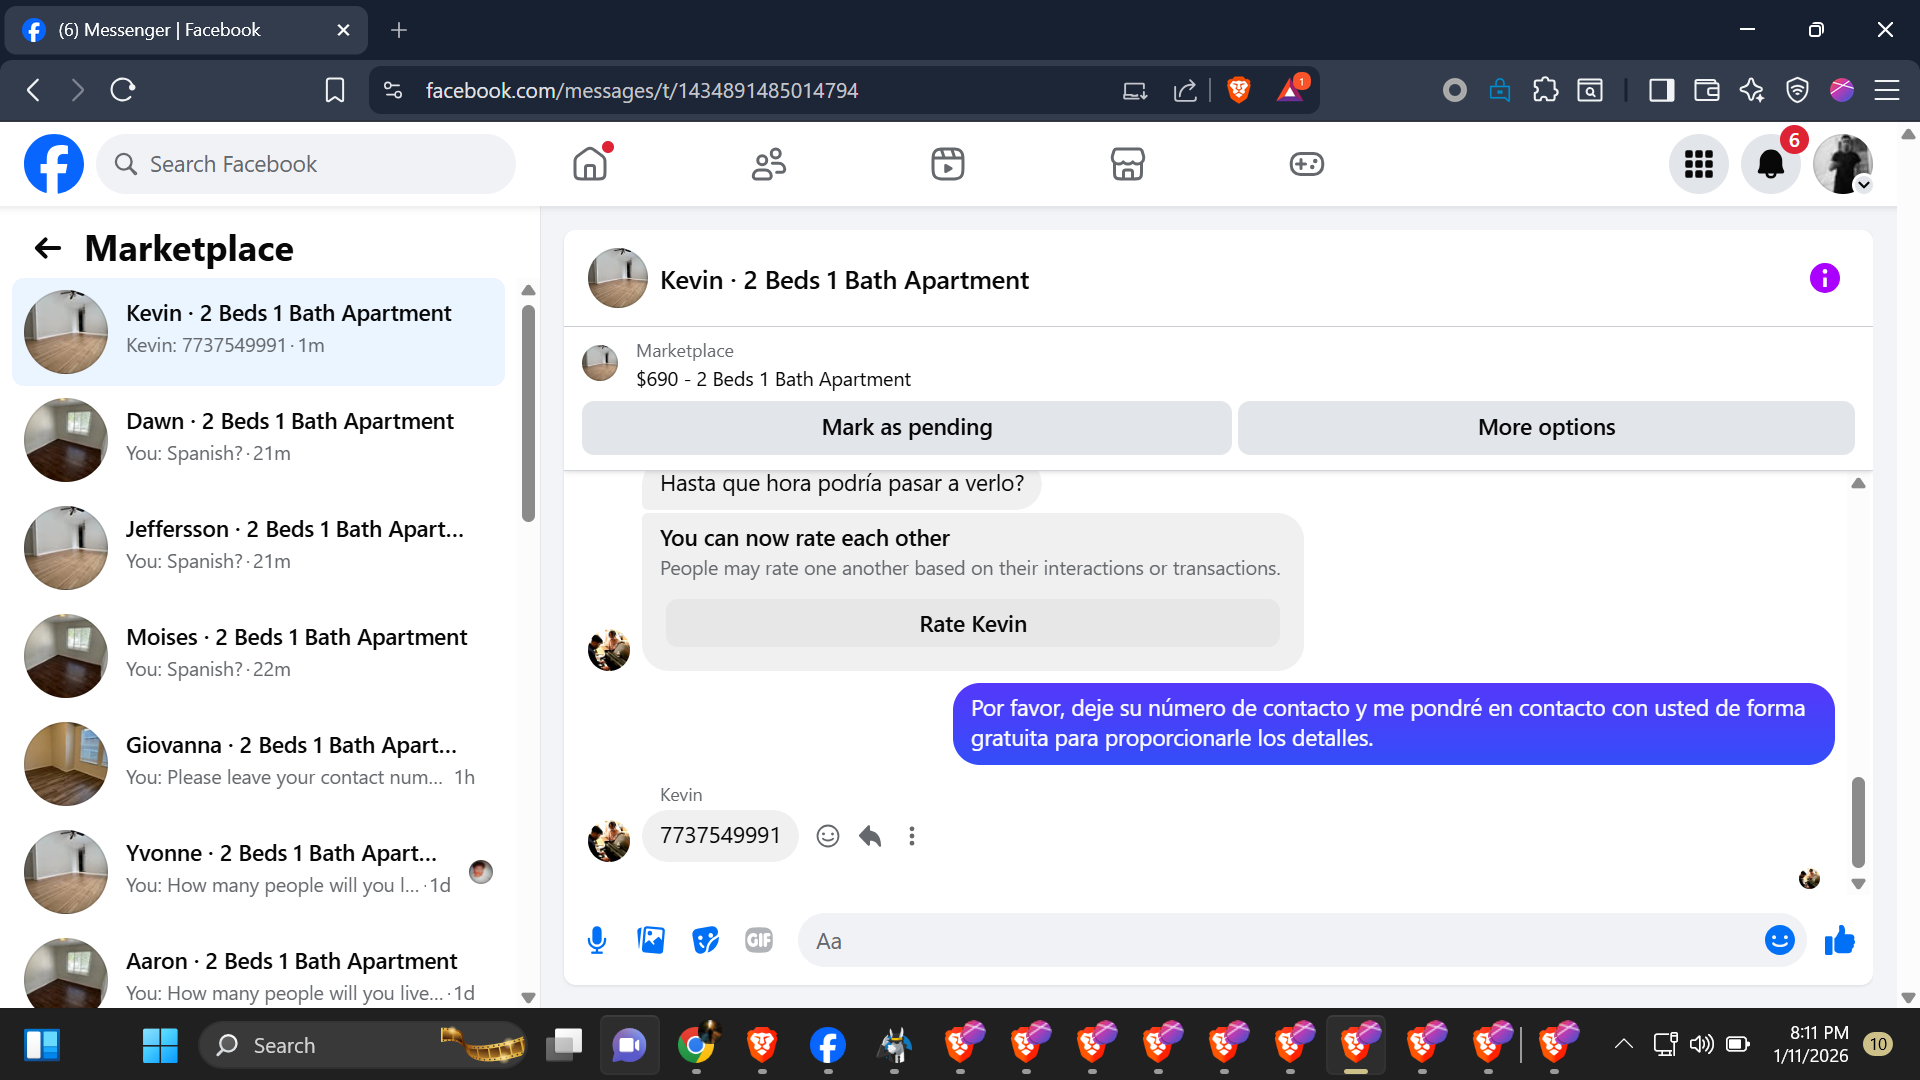Open Brave Rewards triangle icon
The image size is (1920, 1080).
tap(1291, 90)
